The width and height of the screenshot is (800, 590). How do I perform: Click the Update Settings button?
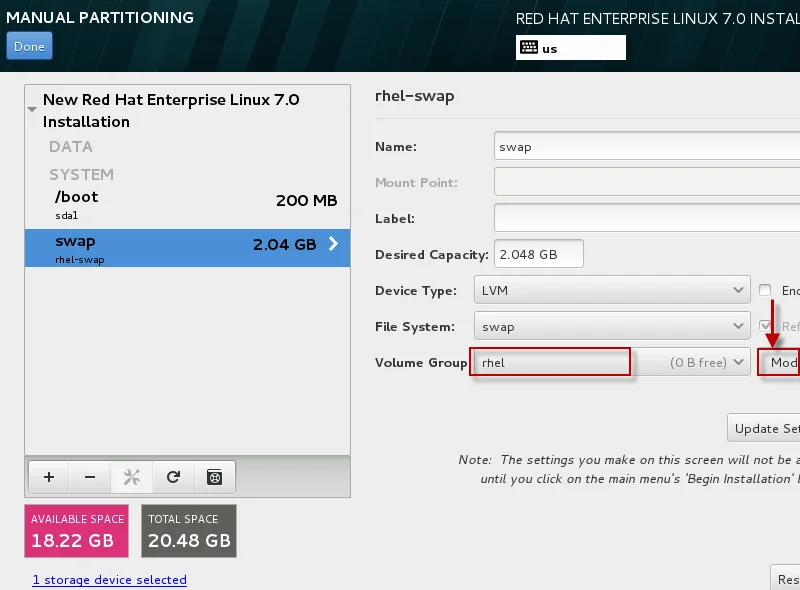[x=765, y=428]
